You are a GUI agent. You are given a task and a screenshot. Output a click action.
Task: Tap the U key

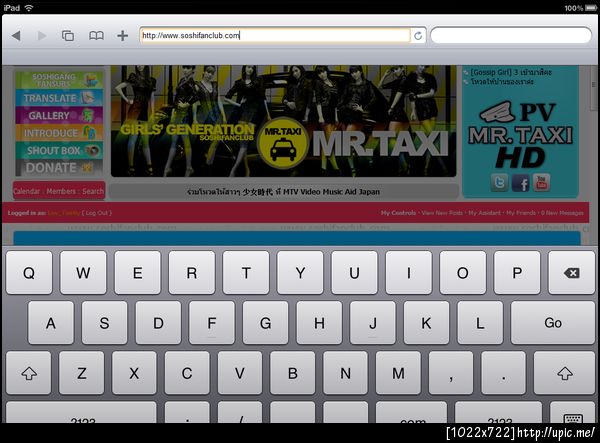(x=354, y=273)
